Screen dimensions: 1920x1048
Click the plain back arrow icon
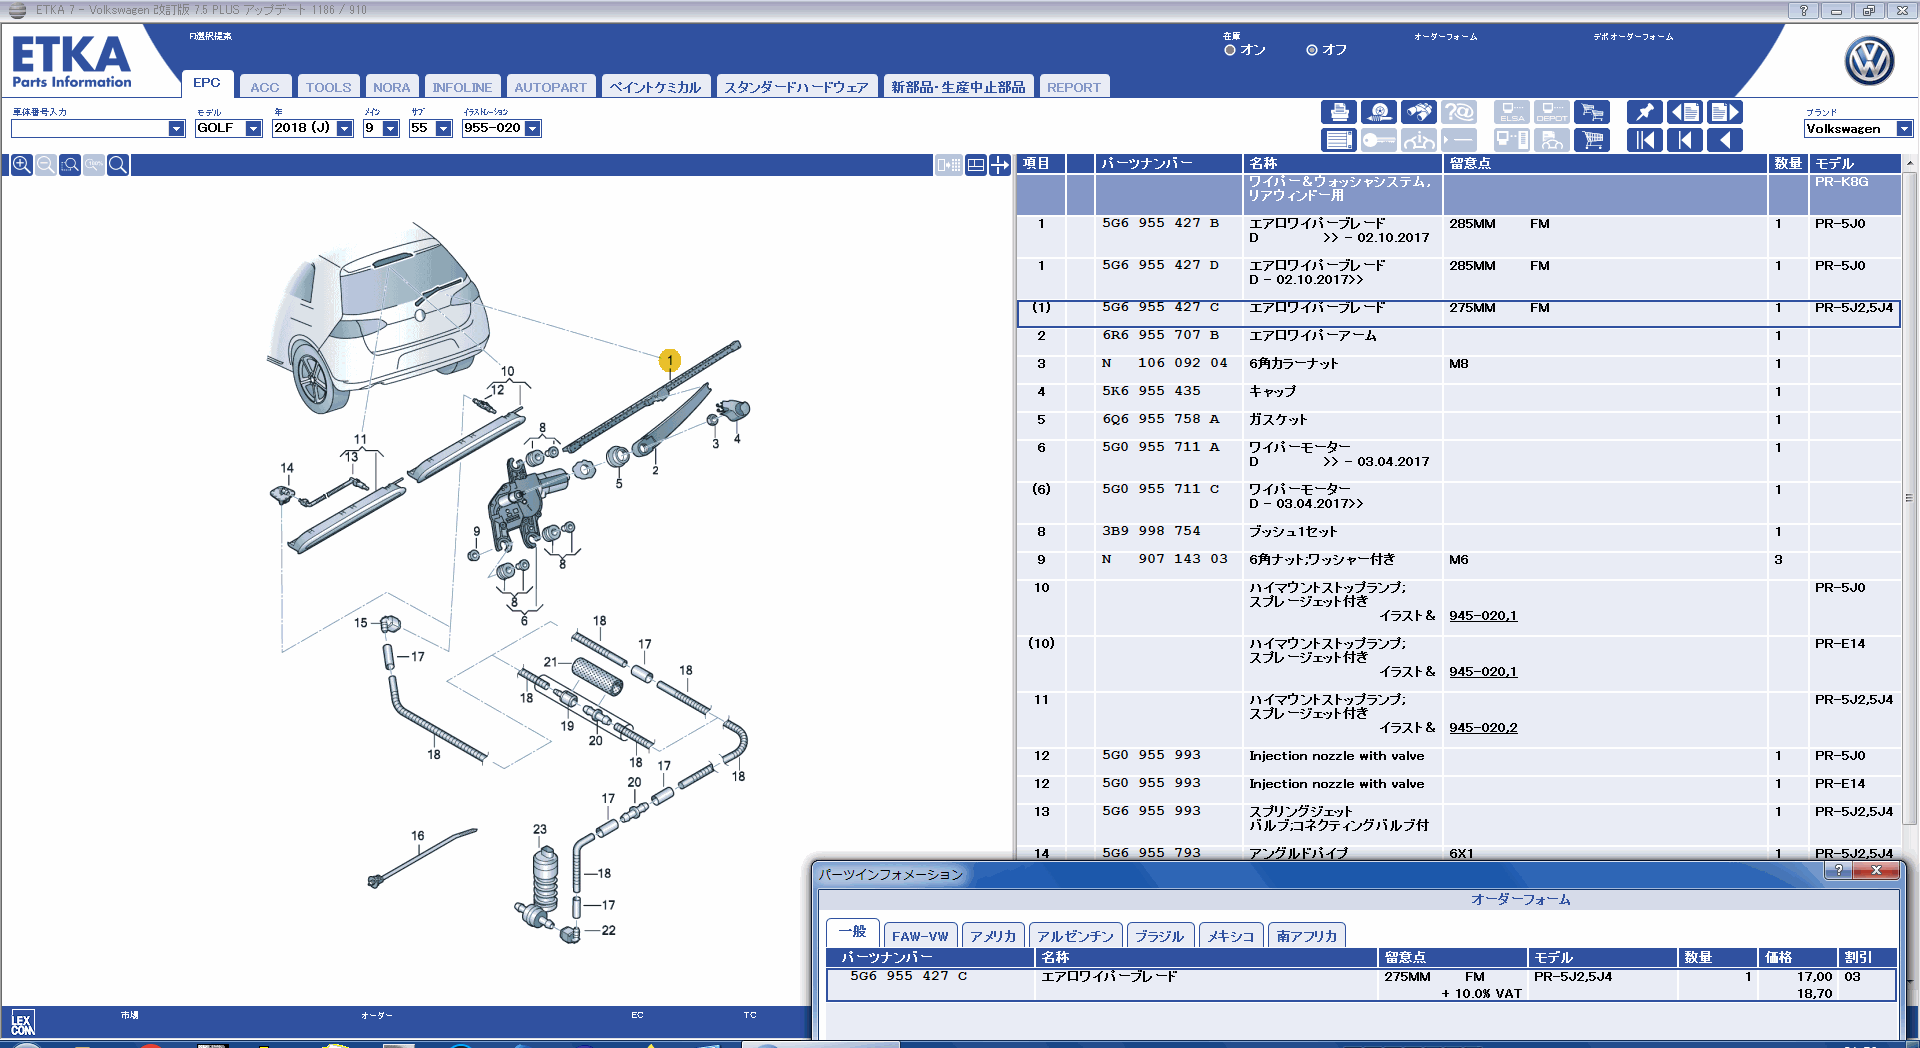coord(1724,140)
